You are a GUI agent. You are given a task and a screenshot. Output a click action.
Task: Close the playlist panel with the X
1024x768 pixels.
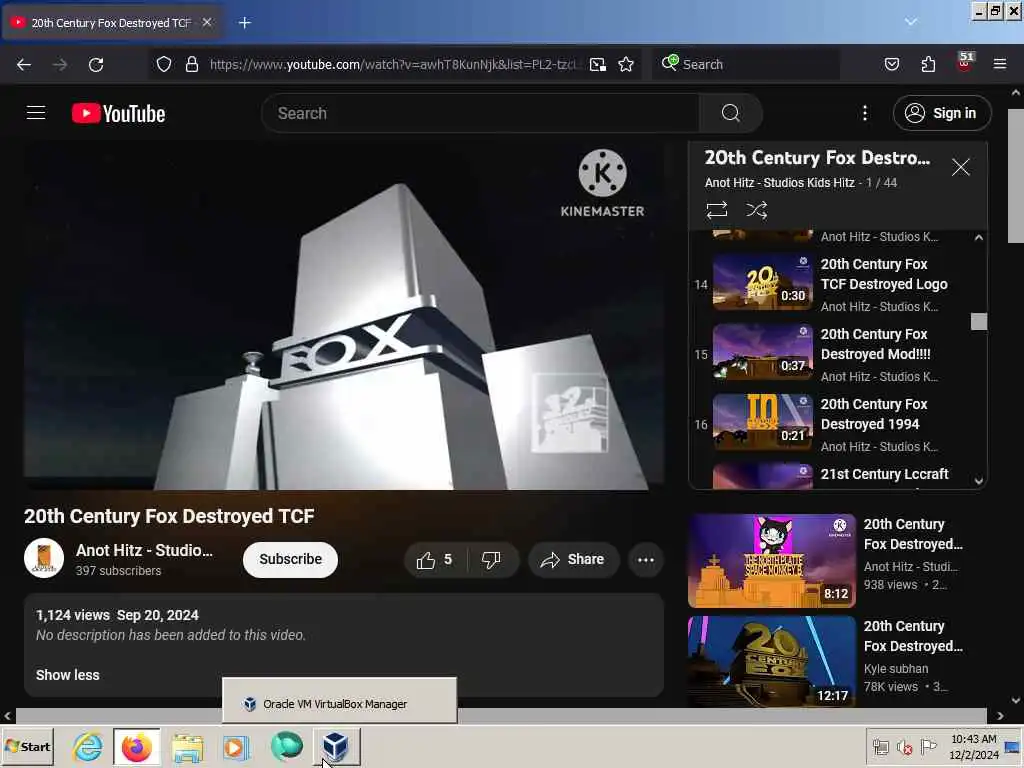tap(961, 167)
